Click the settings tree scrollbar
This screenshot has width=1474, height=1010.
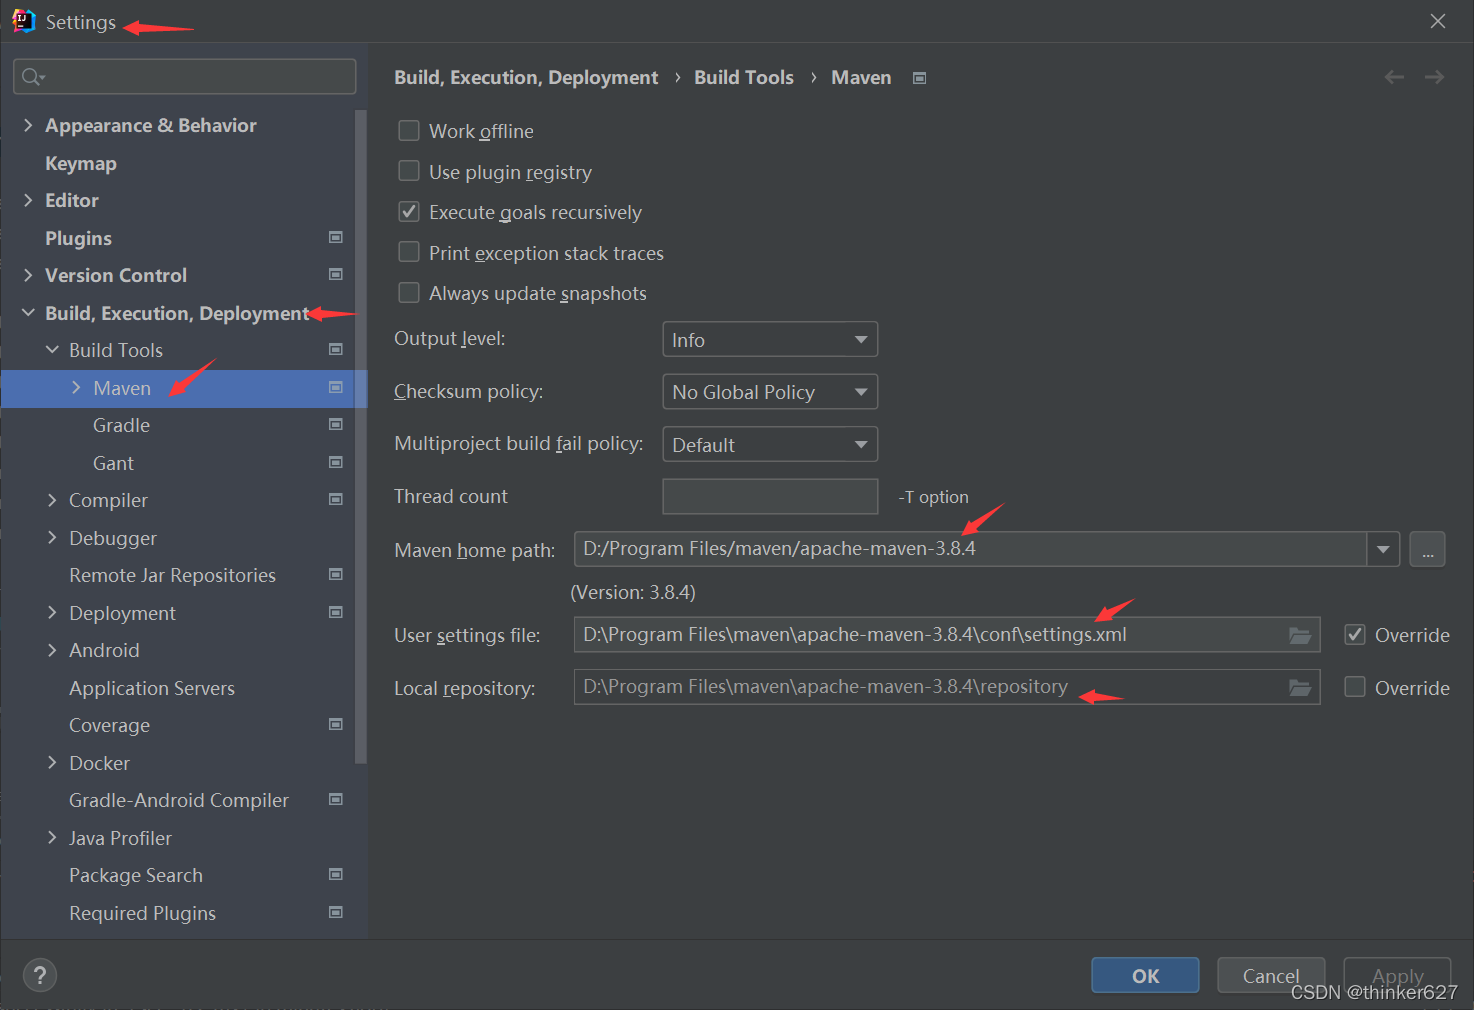point(361,436)
